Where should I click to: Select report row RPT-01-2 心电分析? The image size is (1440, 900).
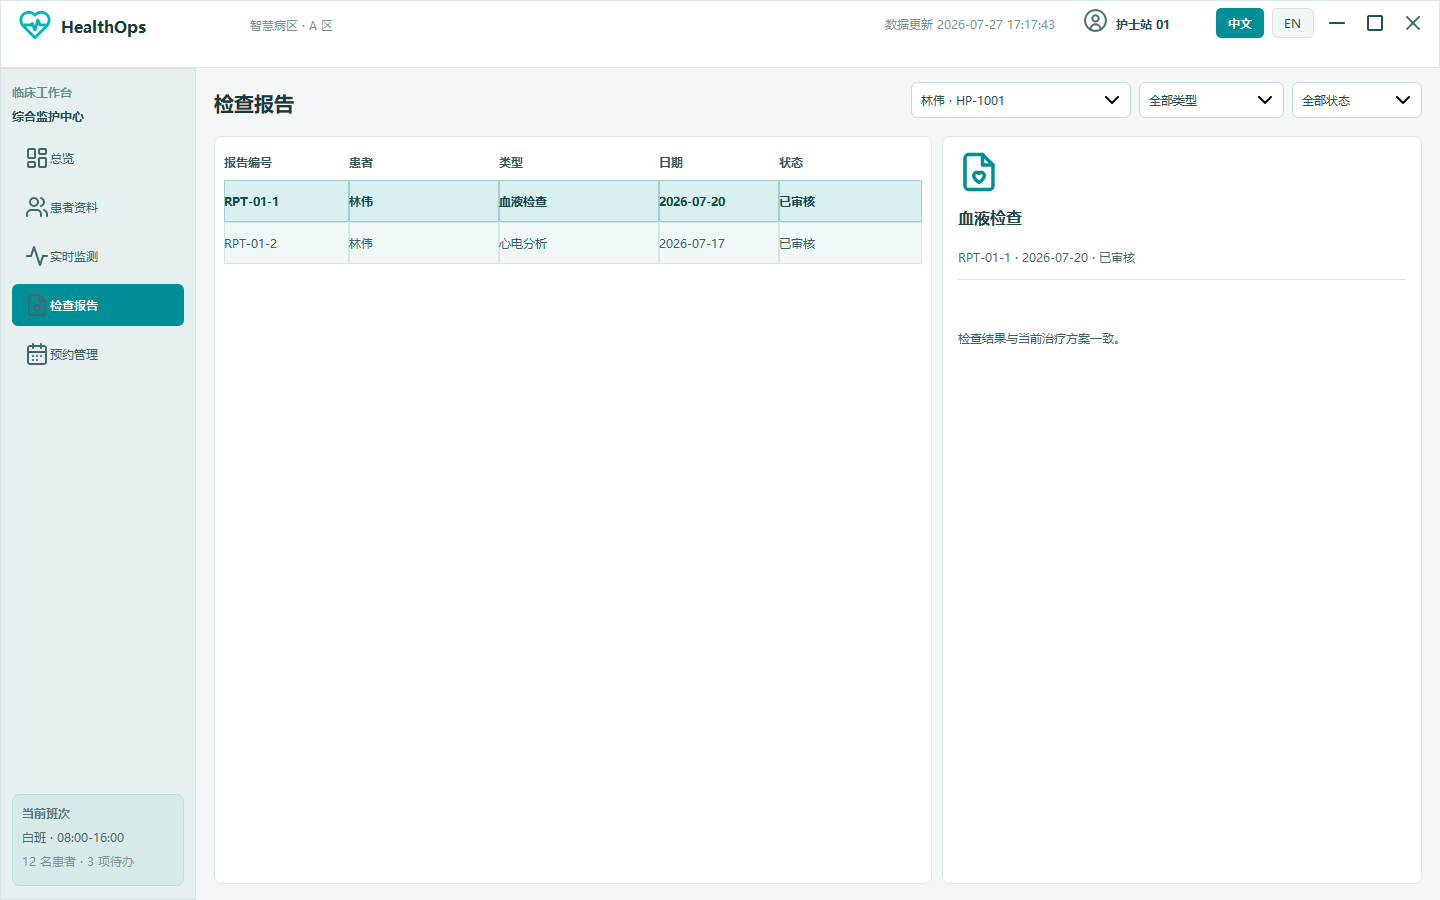[x=573, y=243]
